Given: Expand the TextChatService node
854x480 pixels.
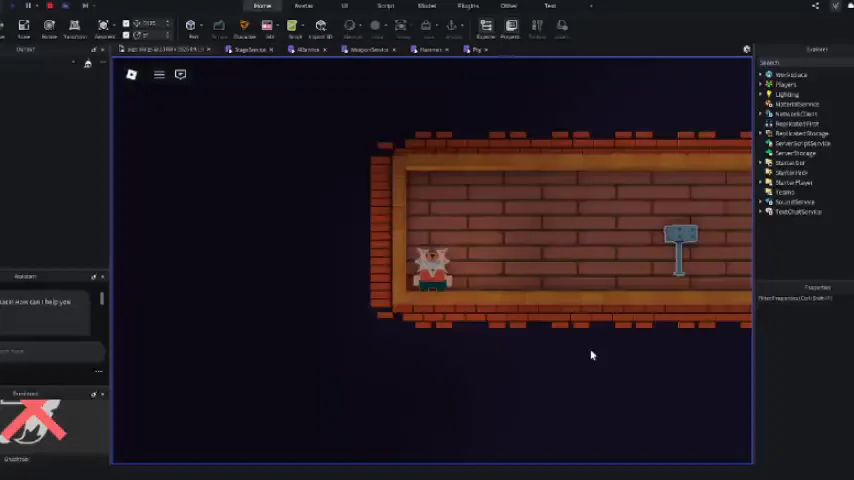Looking at the screenshot, I should (x=761, y=212).
